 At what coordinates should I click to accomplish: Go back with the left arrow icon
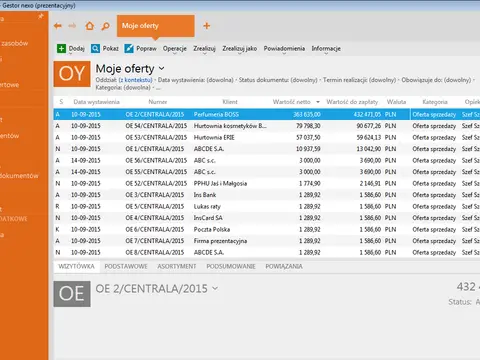click(58, 26)
